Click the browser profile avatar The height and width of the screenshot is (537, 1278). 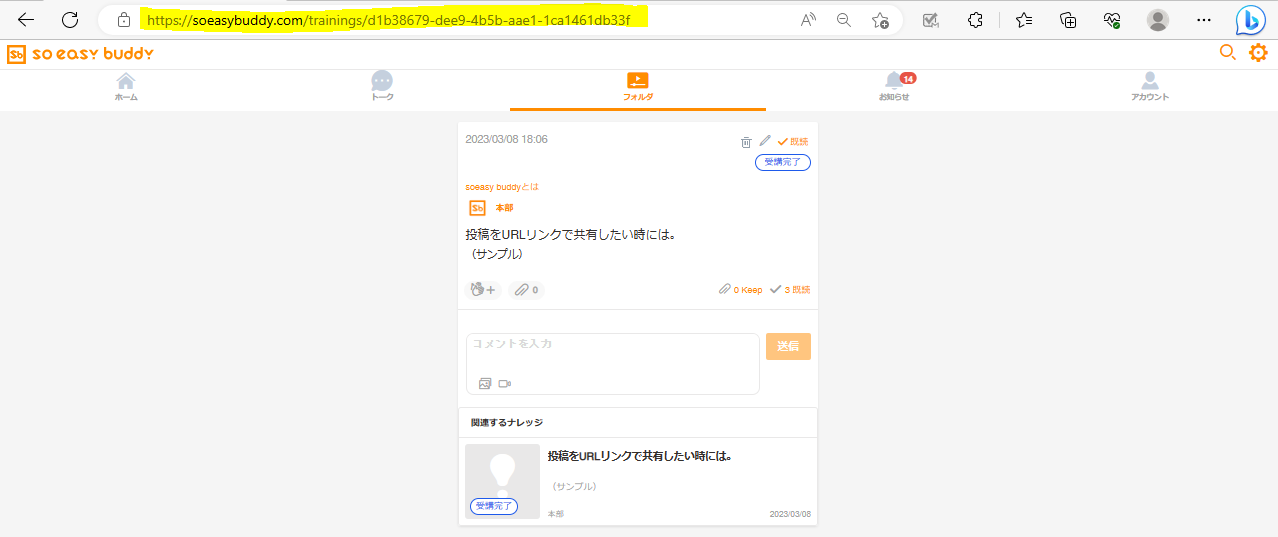pyautogui.click(x=1158, y=20)
